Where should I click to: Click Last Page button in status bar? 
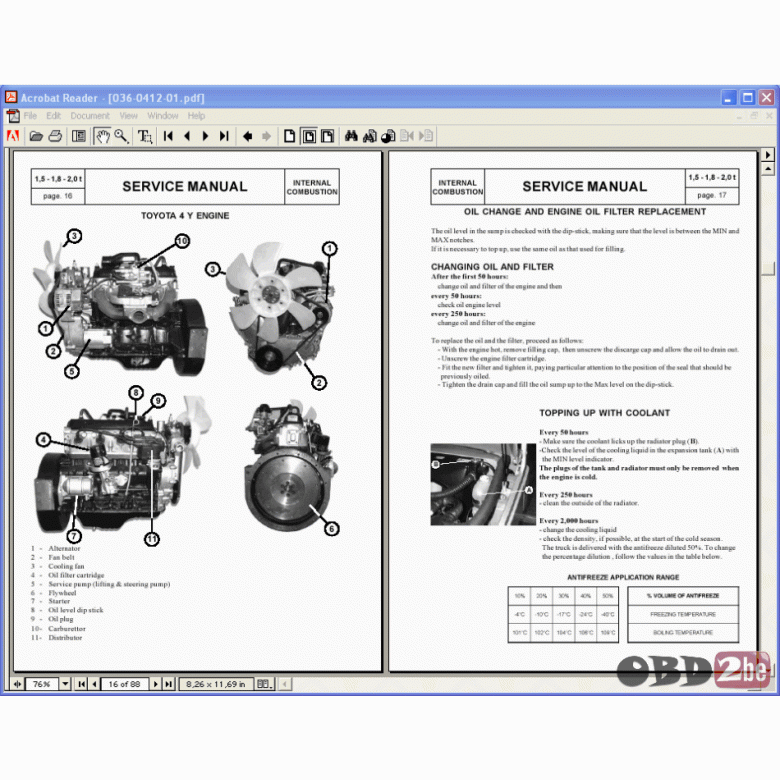coord(169,684)
